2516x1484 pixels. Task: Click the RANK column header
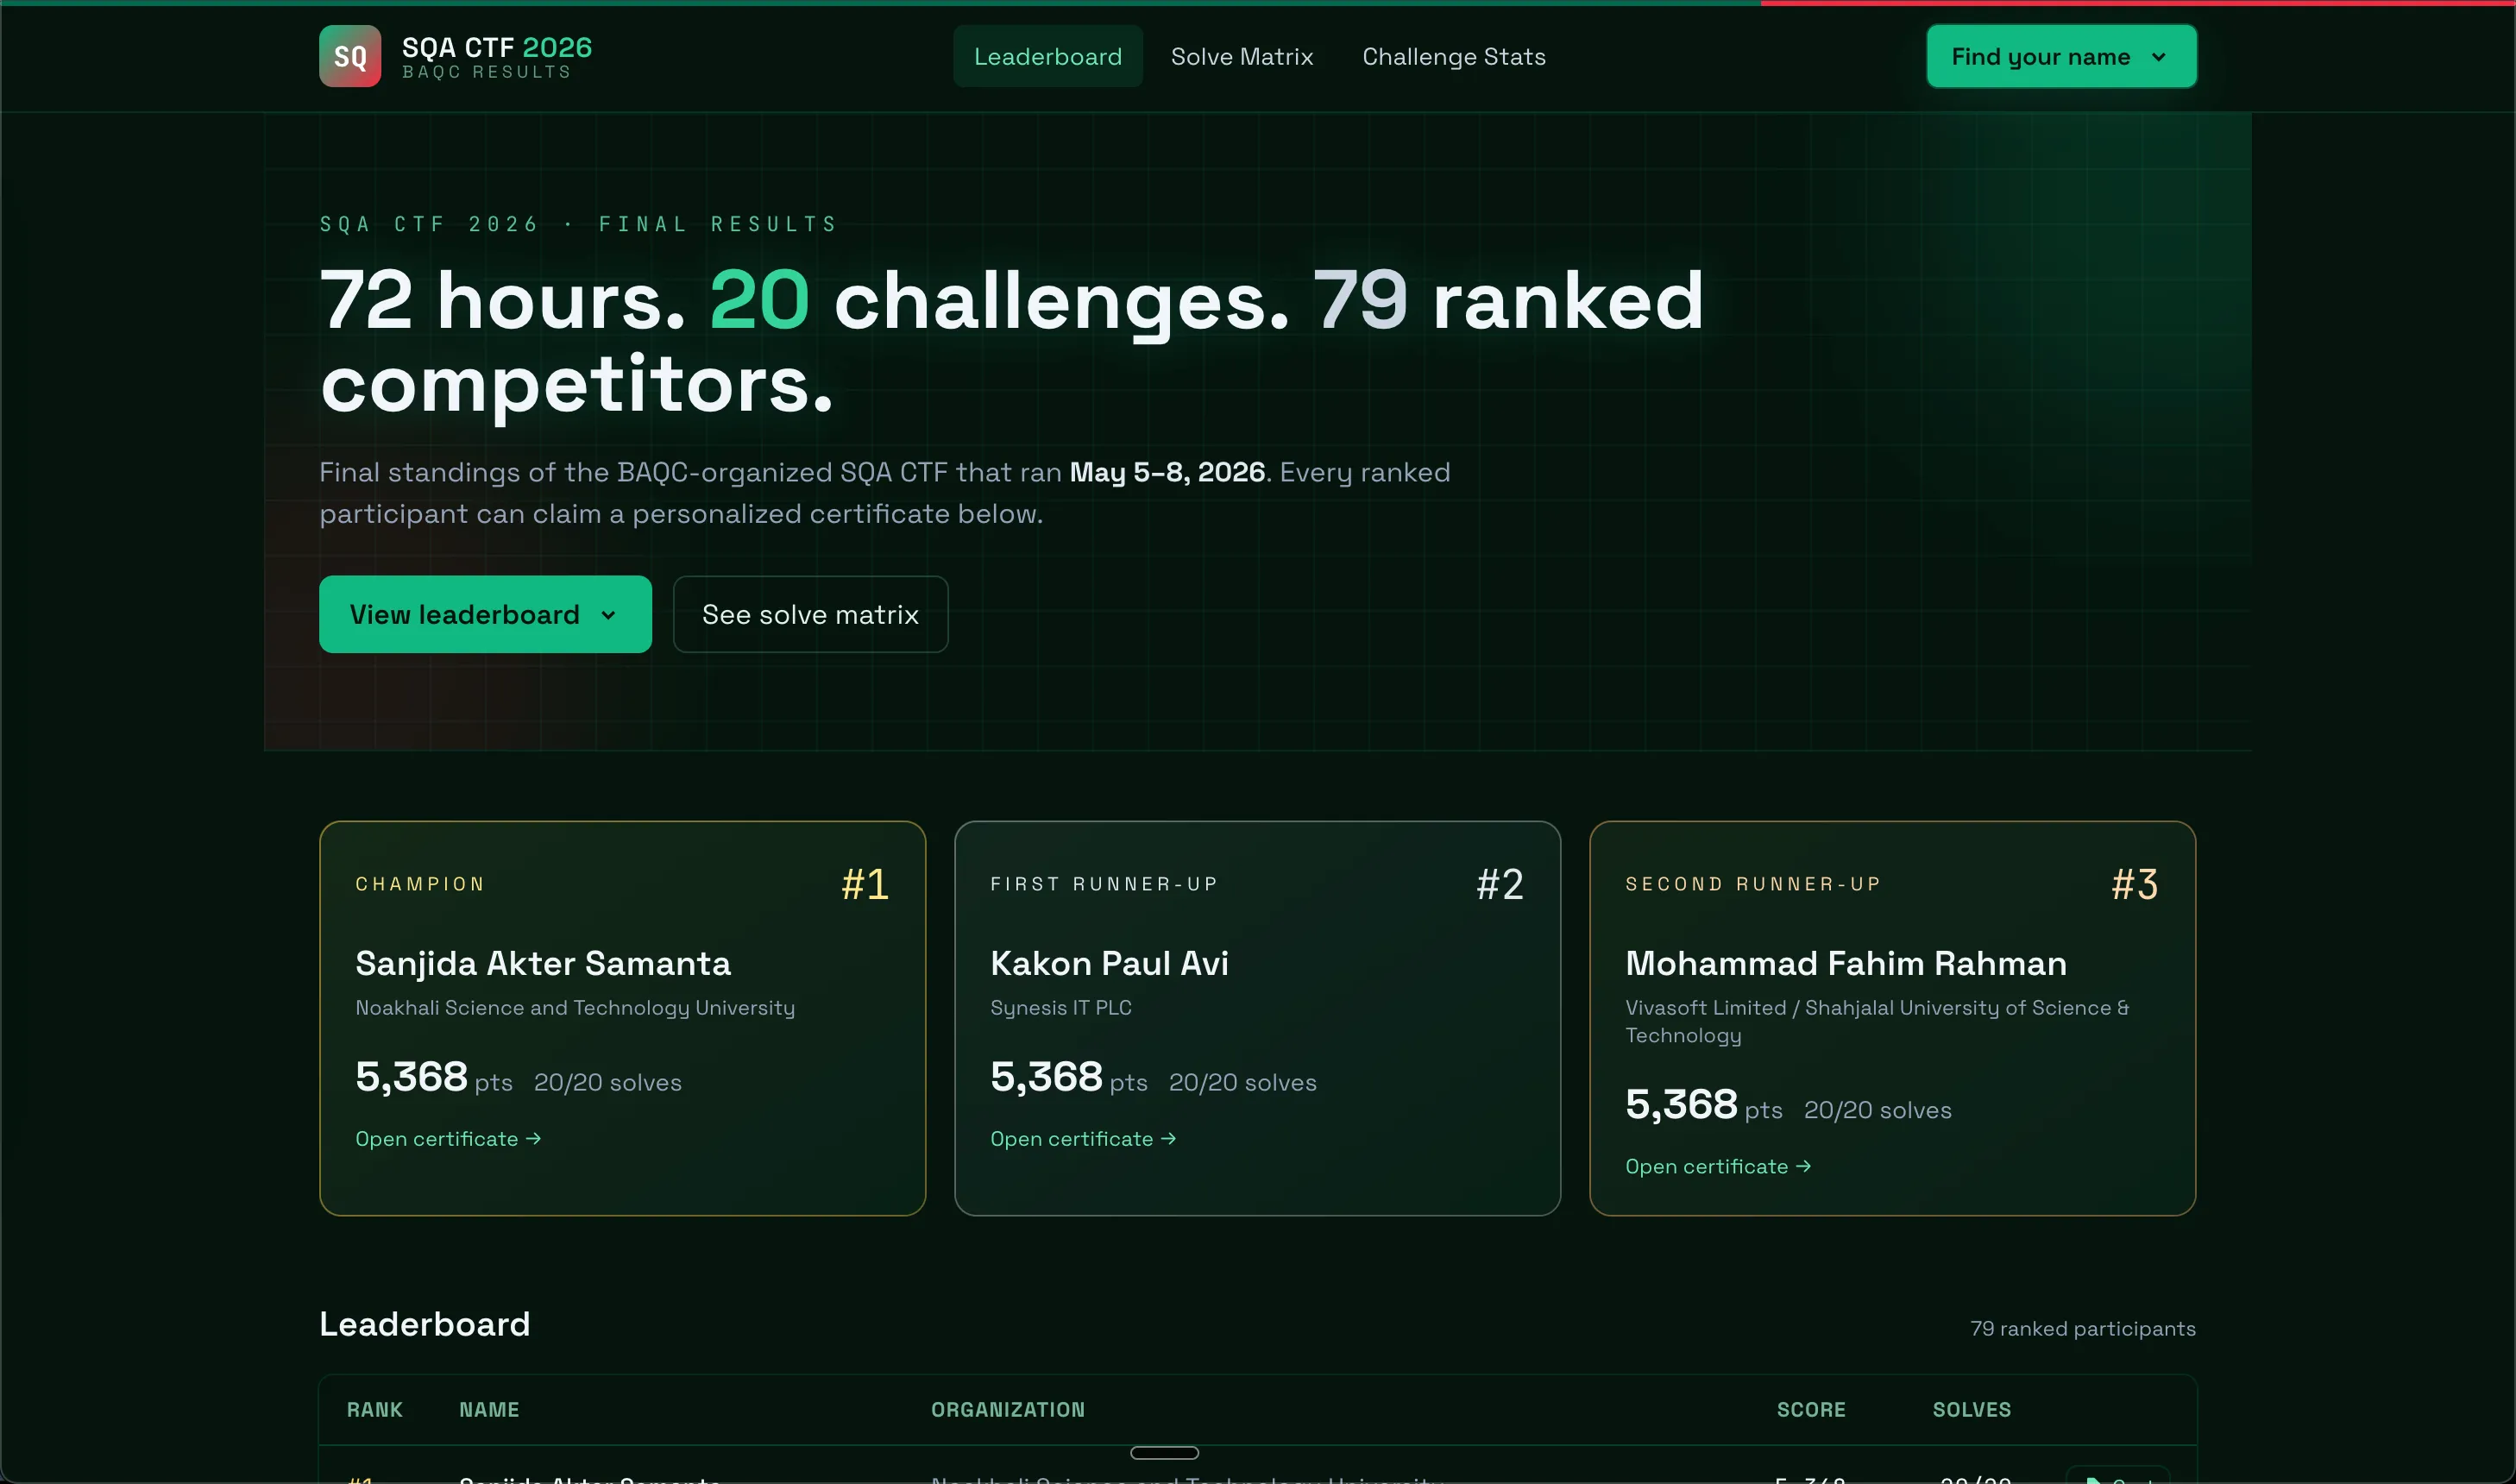[x=374, y=1409]
